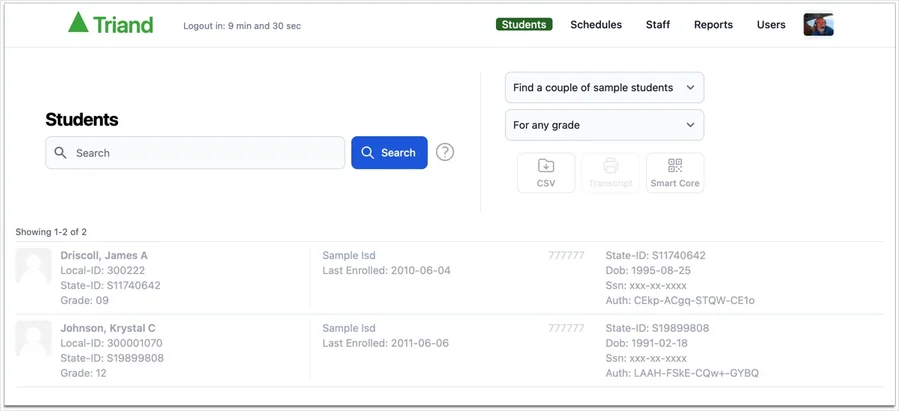Viewport: 899px width, 411px height.
Task: Open the Driscoll, James A record
Action: 104,255
